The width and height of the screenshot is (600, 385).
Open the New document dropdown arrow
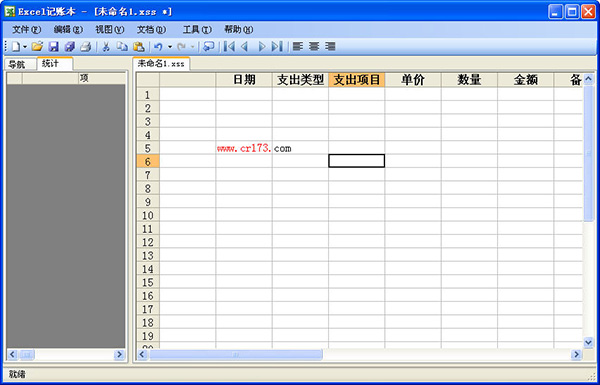(25, 47)
